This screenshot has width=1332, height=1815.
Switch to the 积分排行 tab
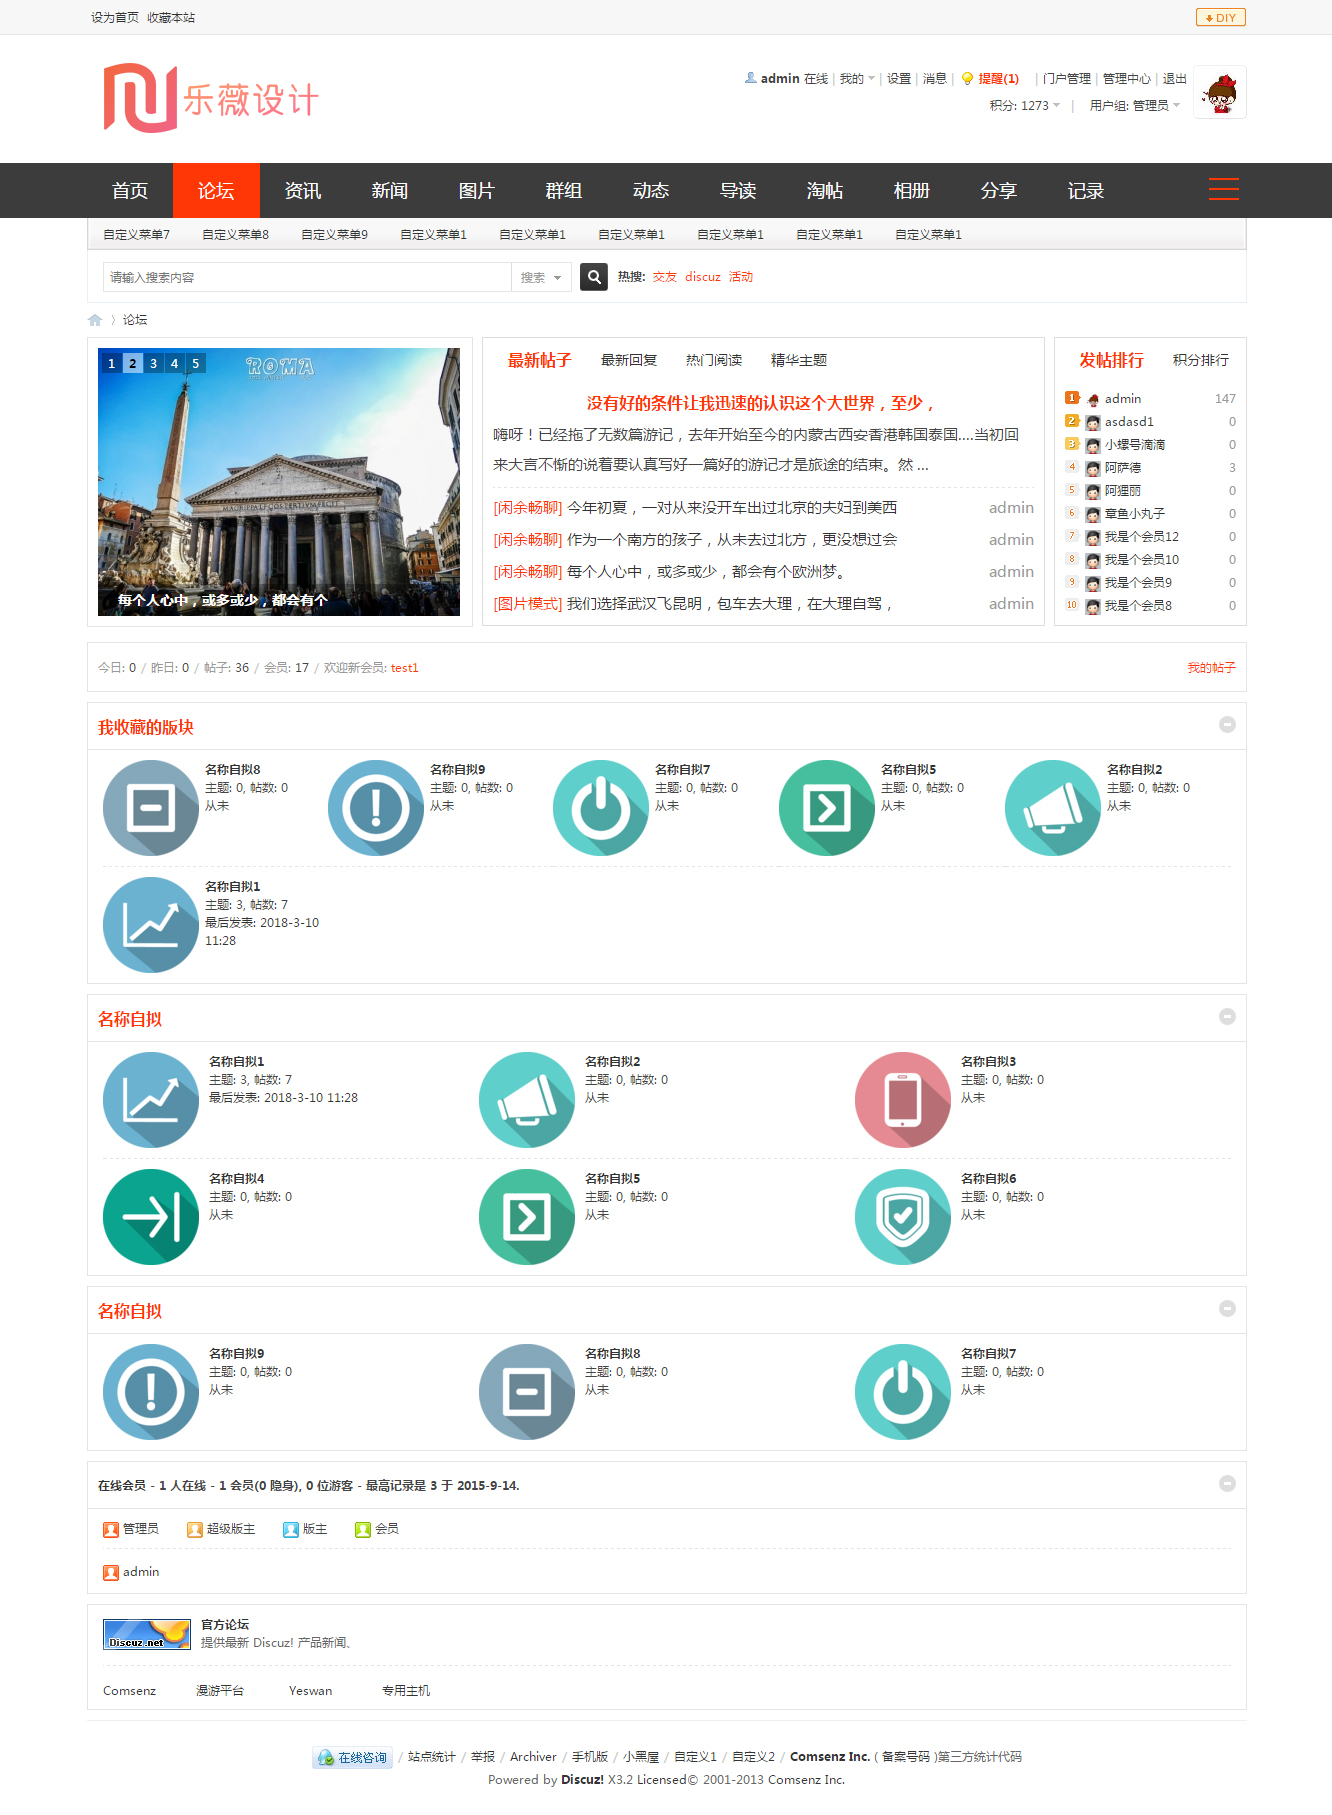click(1200, 360)
